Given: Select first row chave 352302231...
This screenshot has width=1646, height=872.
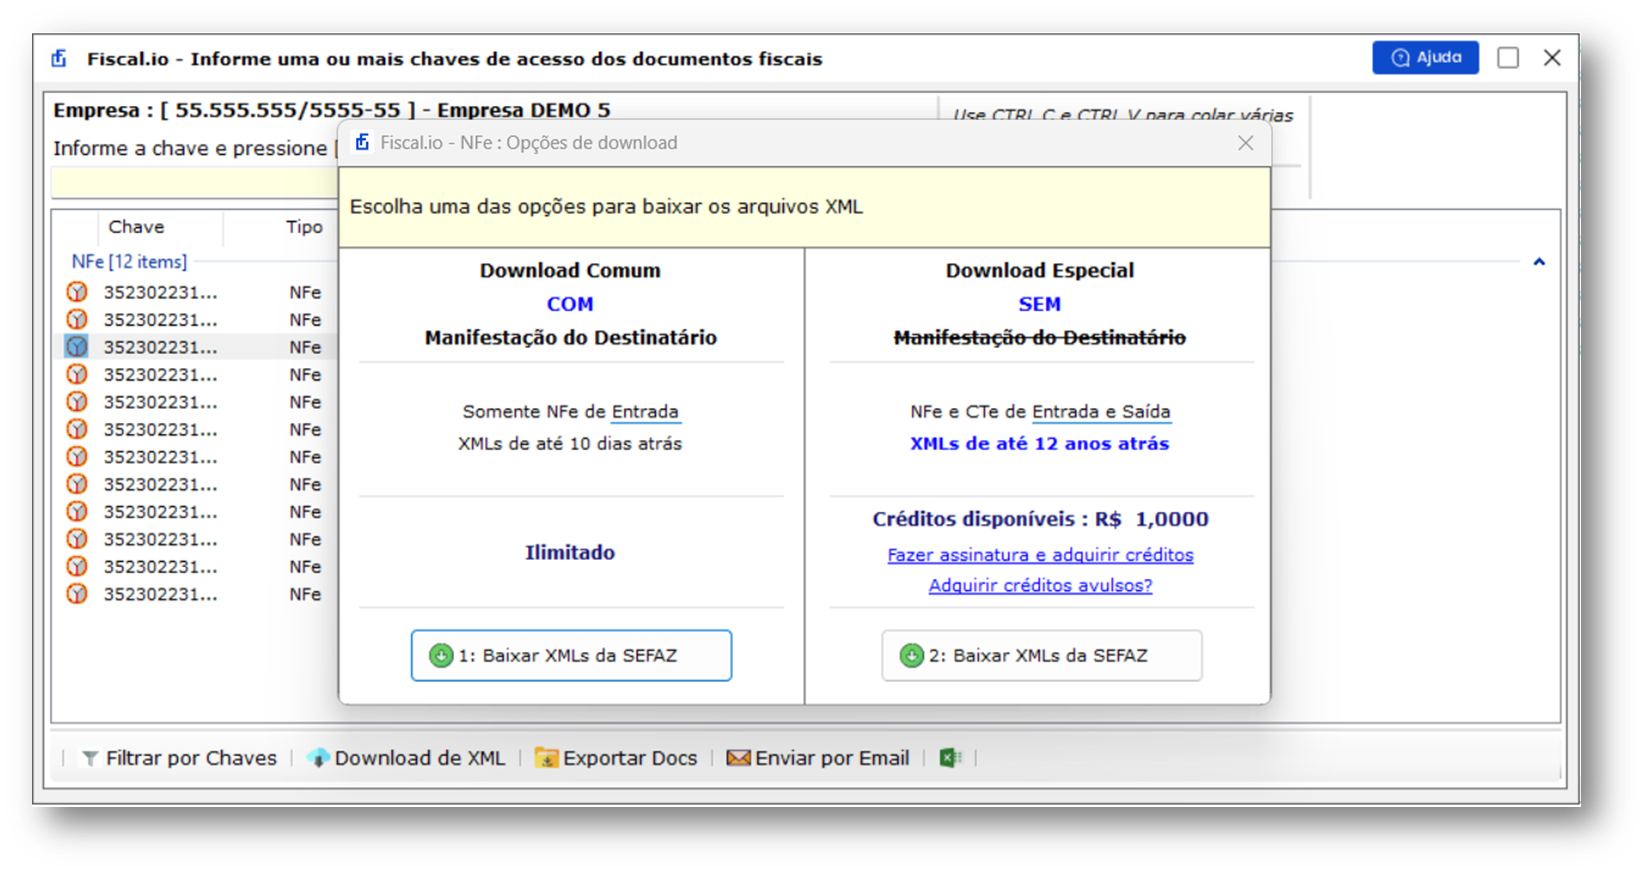Looking at the screenshot, I should pyautogui.click(x=160, y=293).
